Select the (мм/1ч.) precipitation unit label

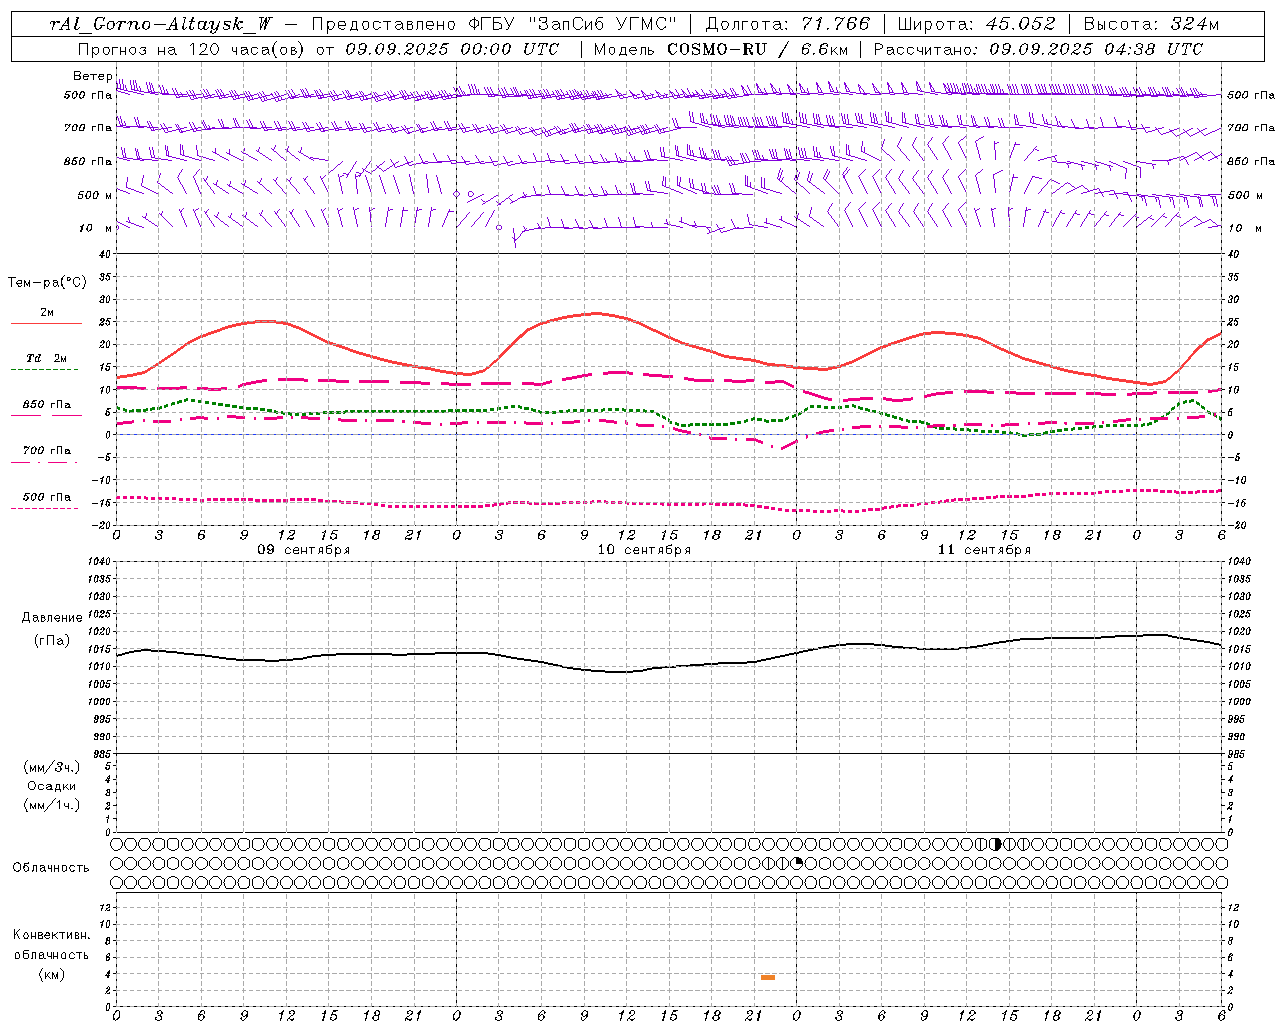52,805
